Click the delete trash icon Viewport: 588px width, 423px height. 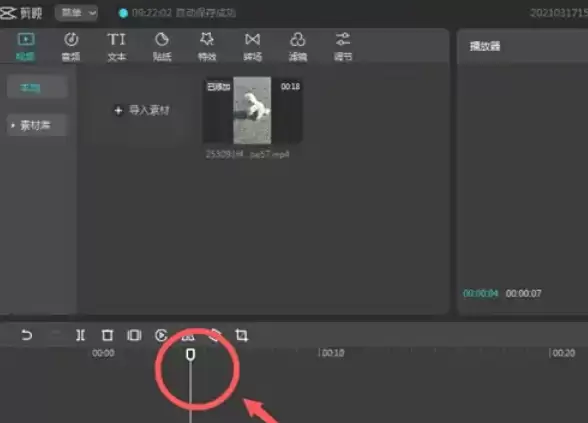[x=107, y=335]
